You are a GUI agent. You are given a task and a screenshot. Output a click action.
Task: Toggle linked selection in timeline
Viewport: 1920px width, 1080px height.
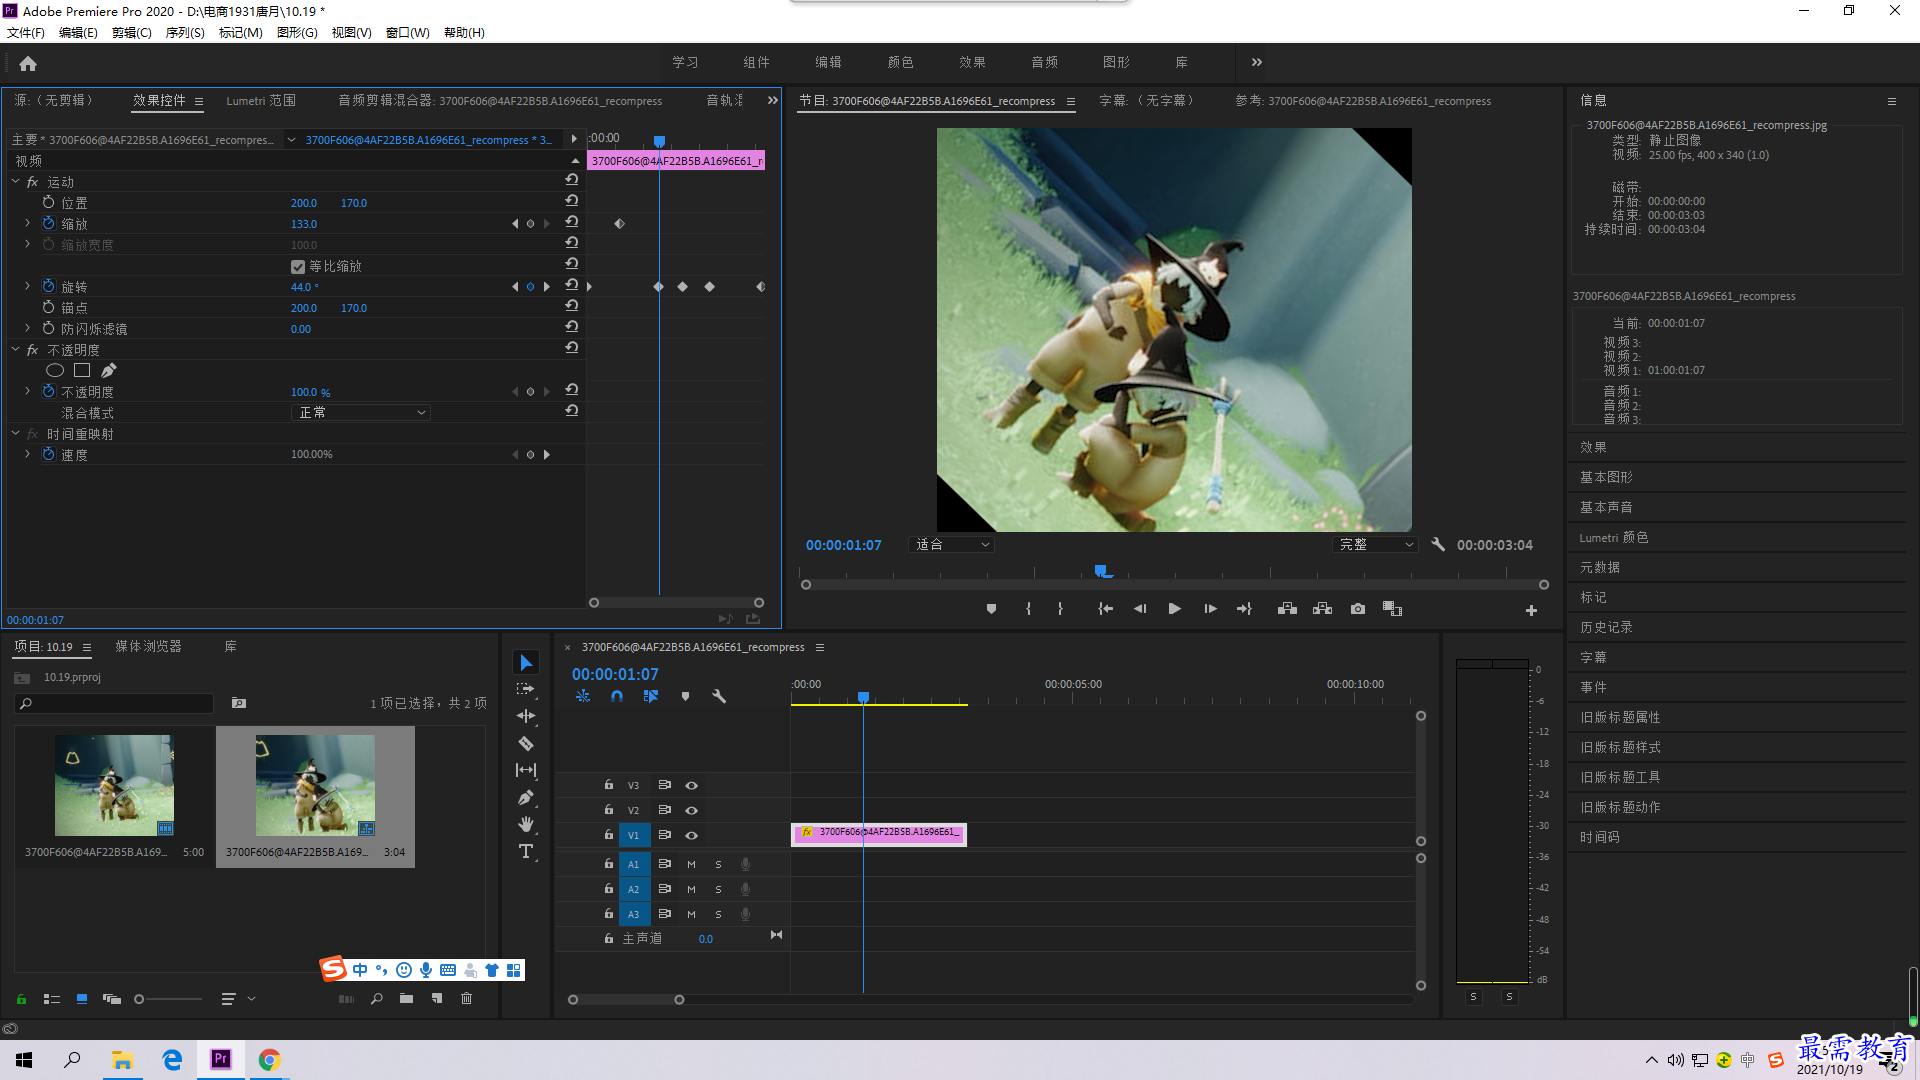coord(651,696)
